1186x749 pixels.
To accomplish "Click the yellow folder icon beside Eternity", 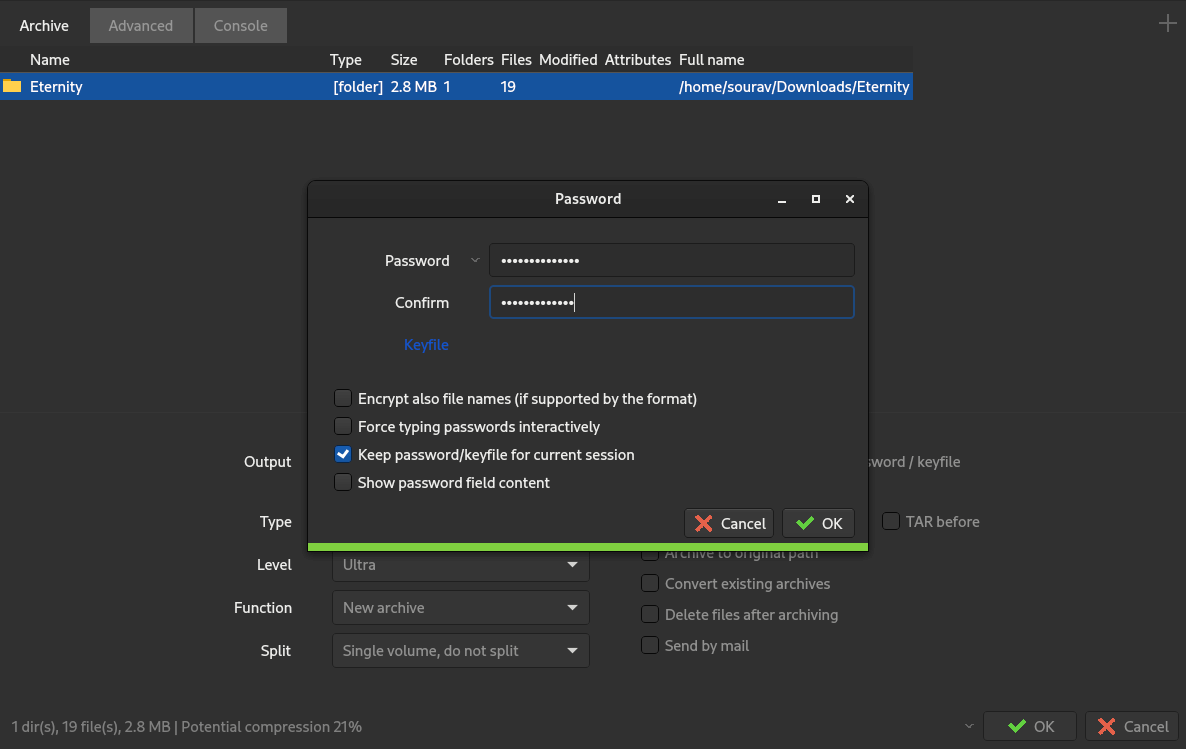I will tap(13, 87).
